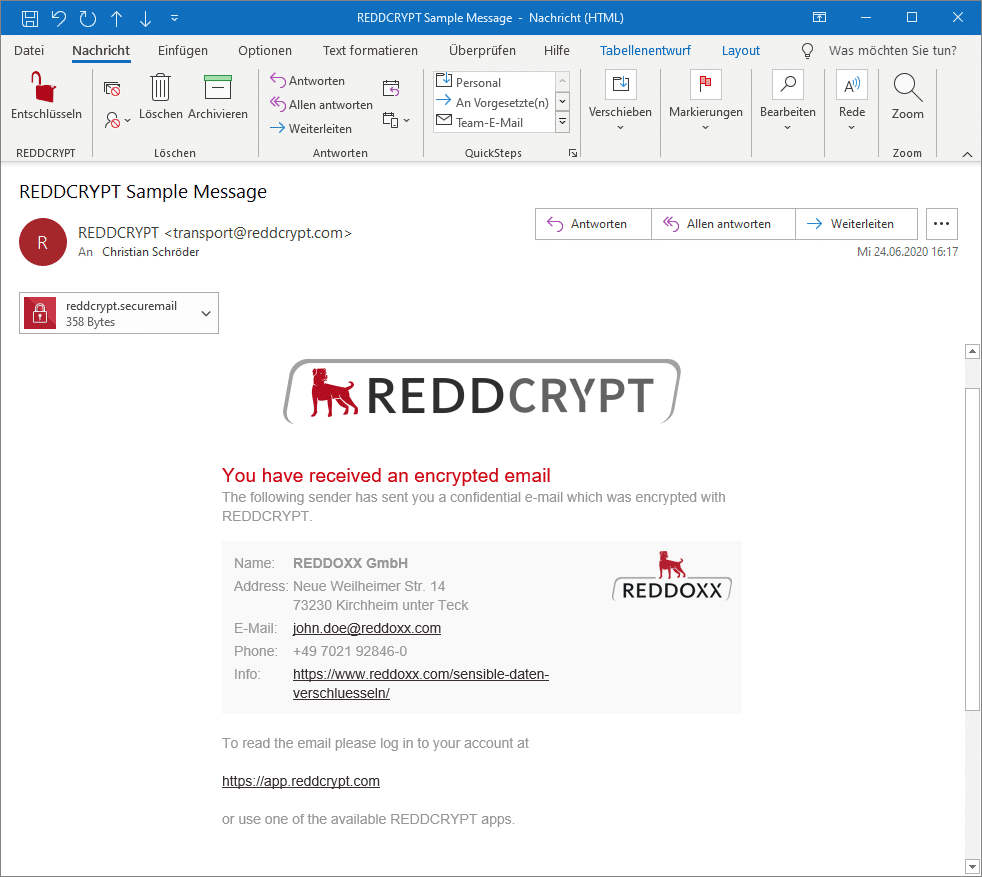982x877 pixels.
Task: Open the Markierungen flag dropdown
Action: (x=705, y=101)
